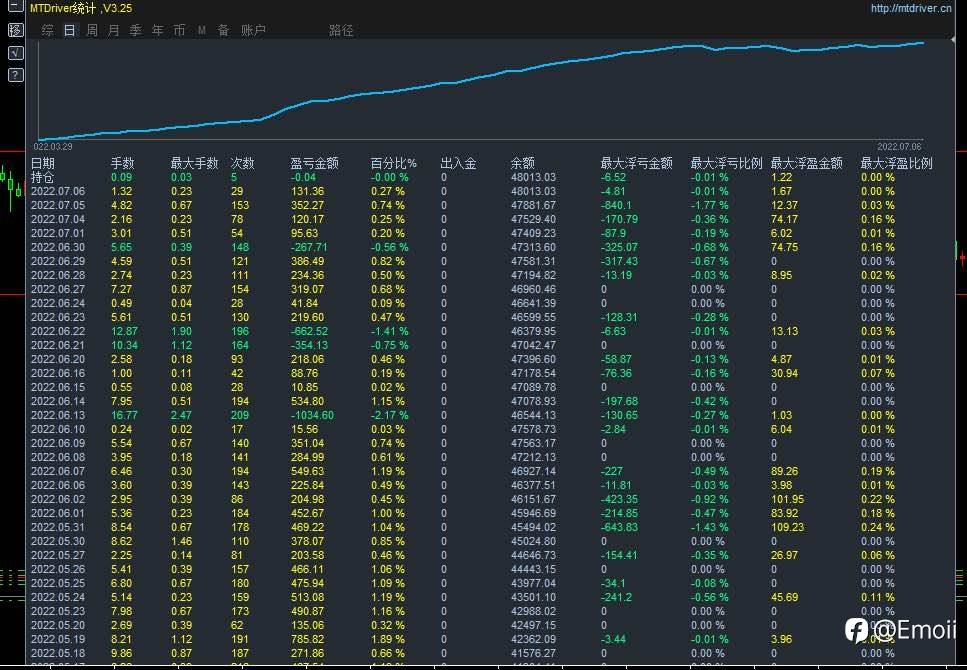Click the 最大浮盈金额 column header
The width and height of the screenshot is (967, 670).
coord(806,163)
